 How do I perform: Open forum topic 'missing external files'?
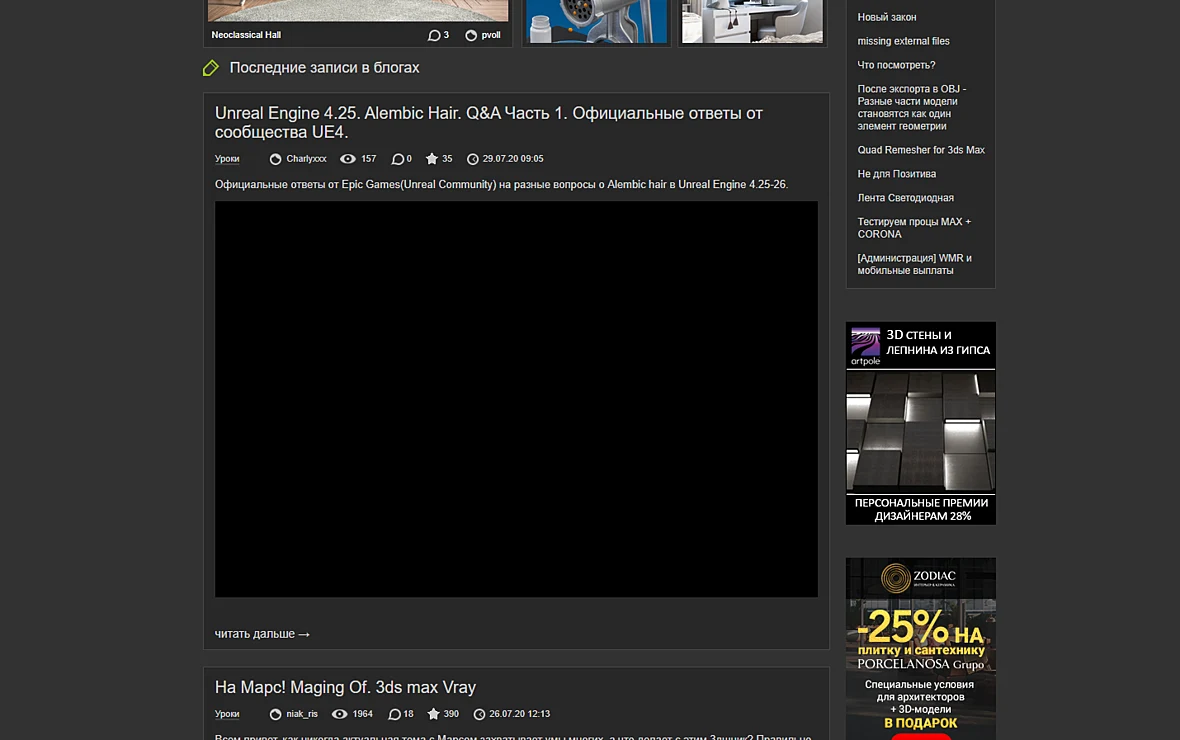tap(903, 41)
